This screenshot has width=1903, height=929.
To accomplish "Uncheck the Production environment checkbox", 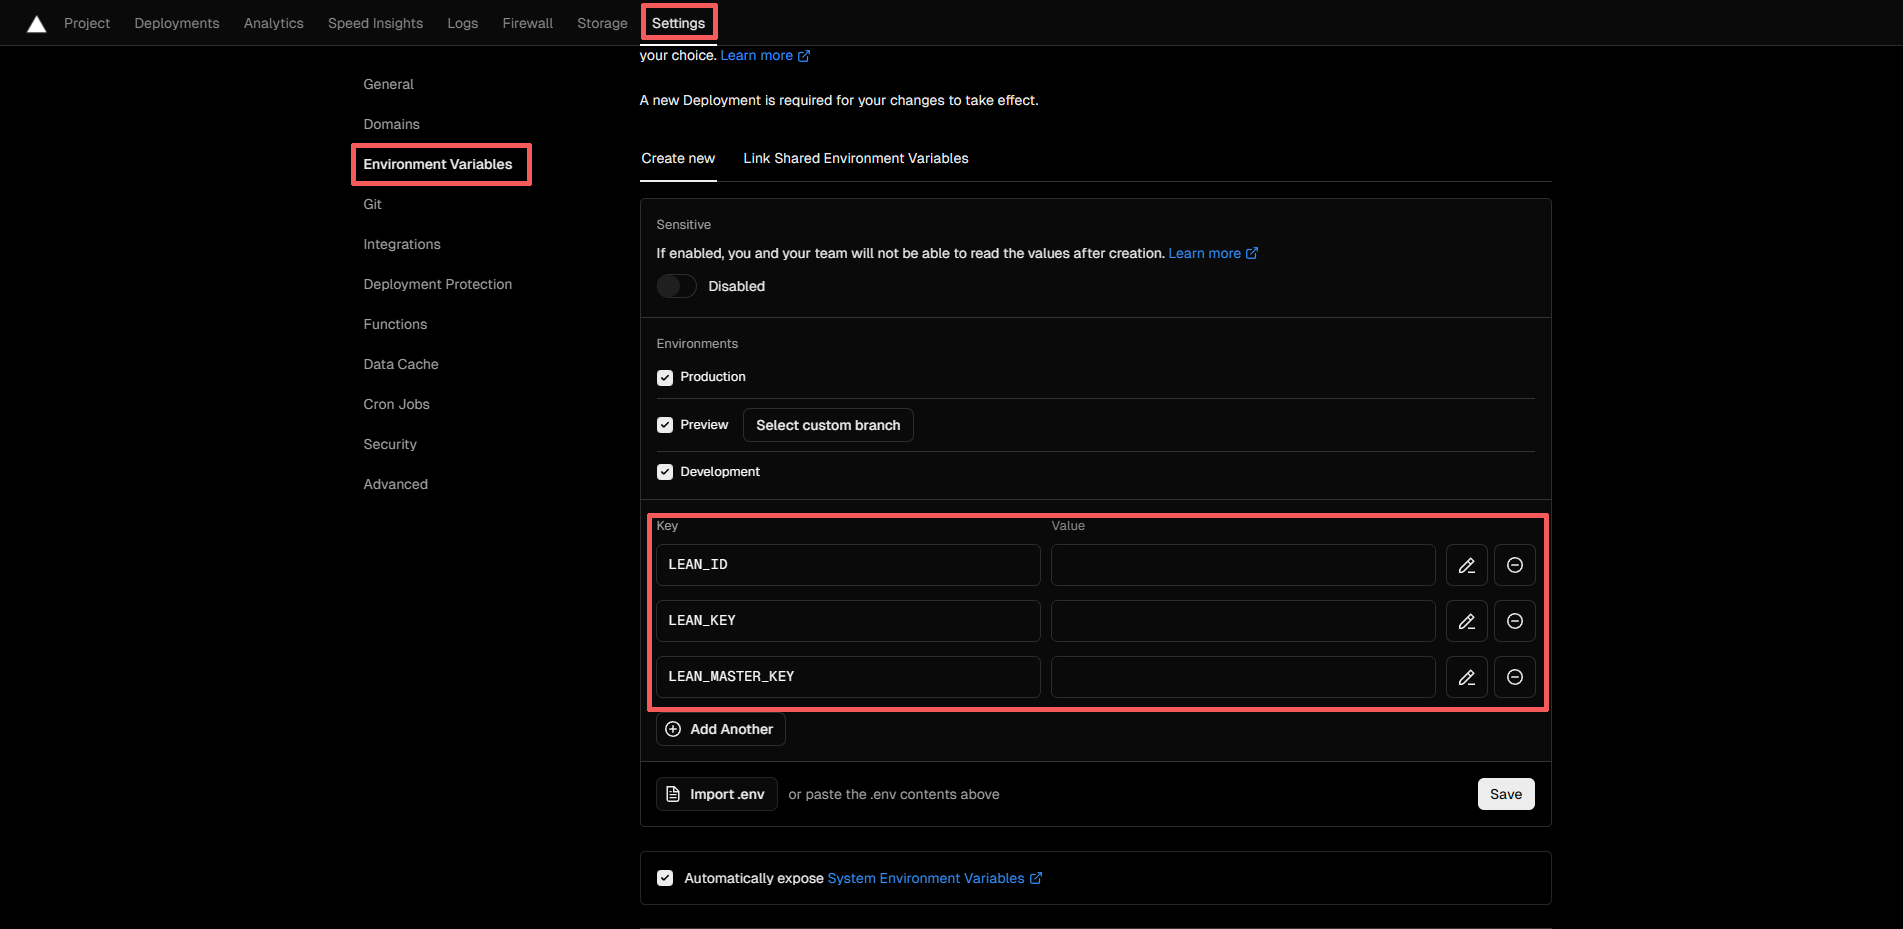I will click(x=665, y=378).
